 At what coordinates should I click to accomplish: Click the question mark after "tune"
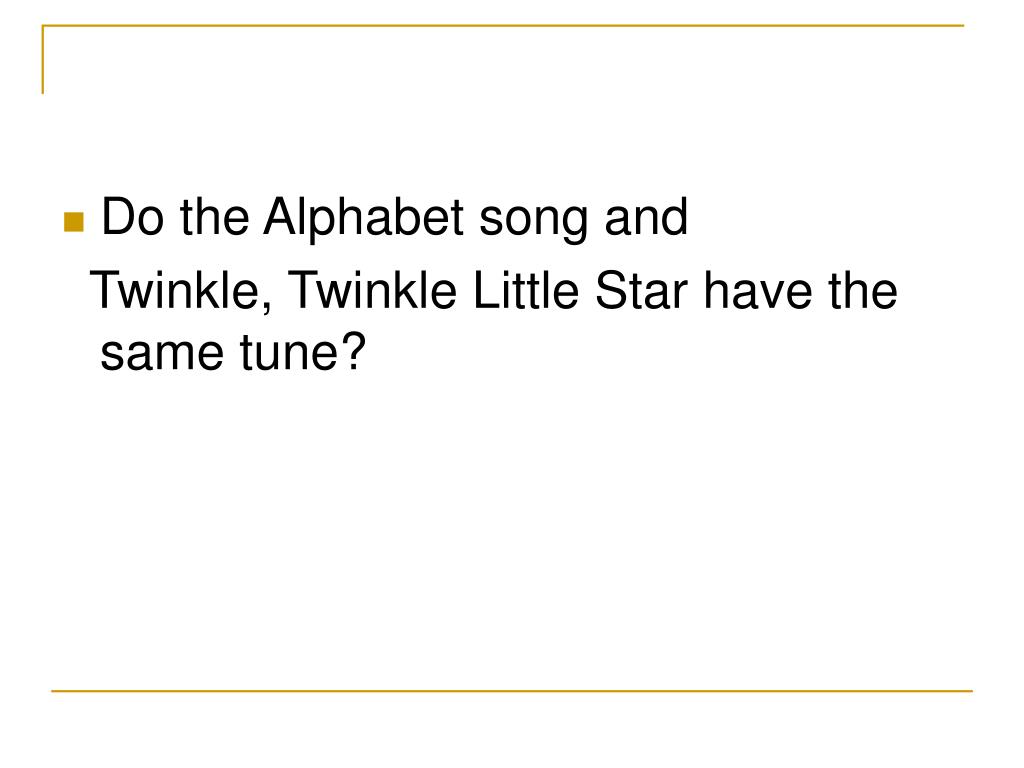(352, 350)
